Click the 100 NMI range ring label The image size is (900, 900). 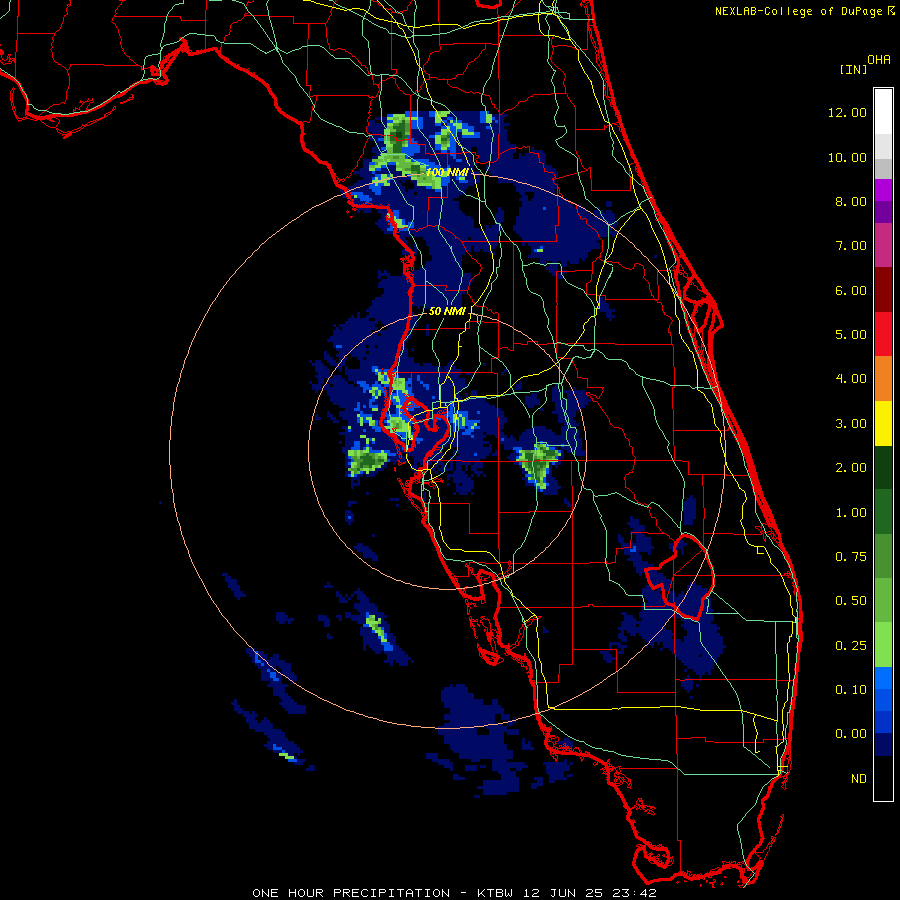pyautogui.click(x=447, y=172)
